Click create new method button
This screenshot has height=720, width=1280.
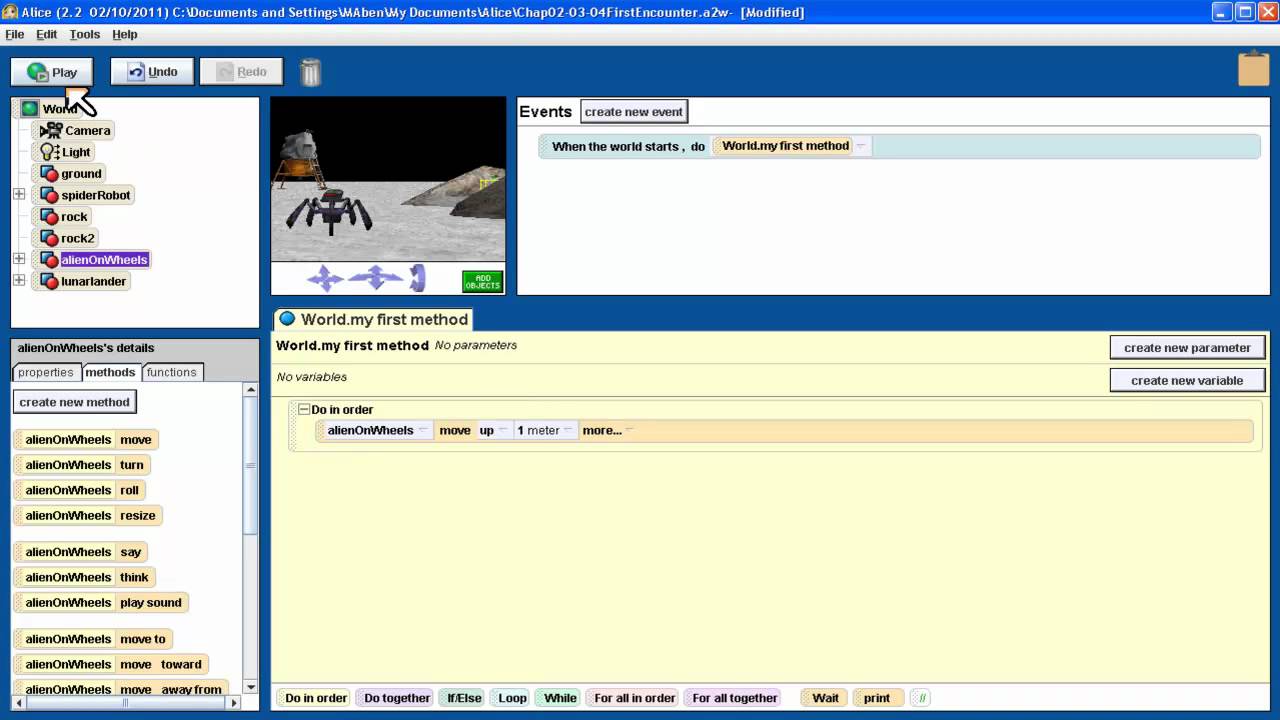click(75, 402)
